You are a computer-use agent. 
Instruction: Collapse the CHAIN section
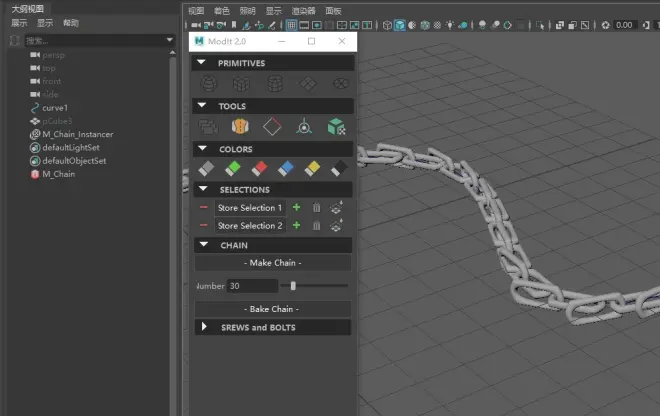coord(202,245)
